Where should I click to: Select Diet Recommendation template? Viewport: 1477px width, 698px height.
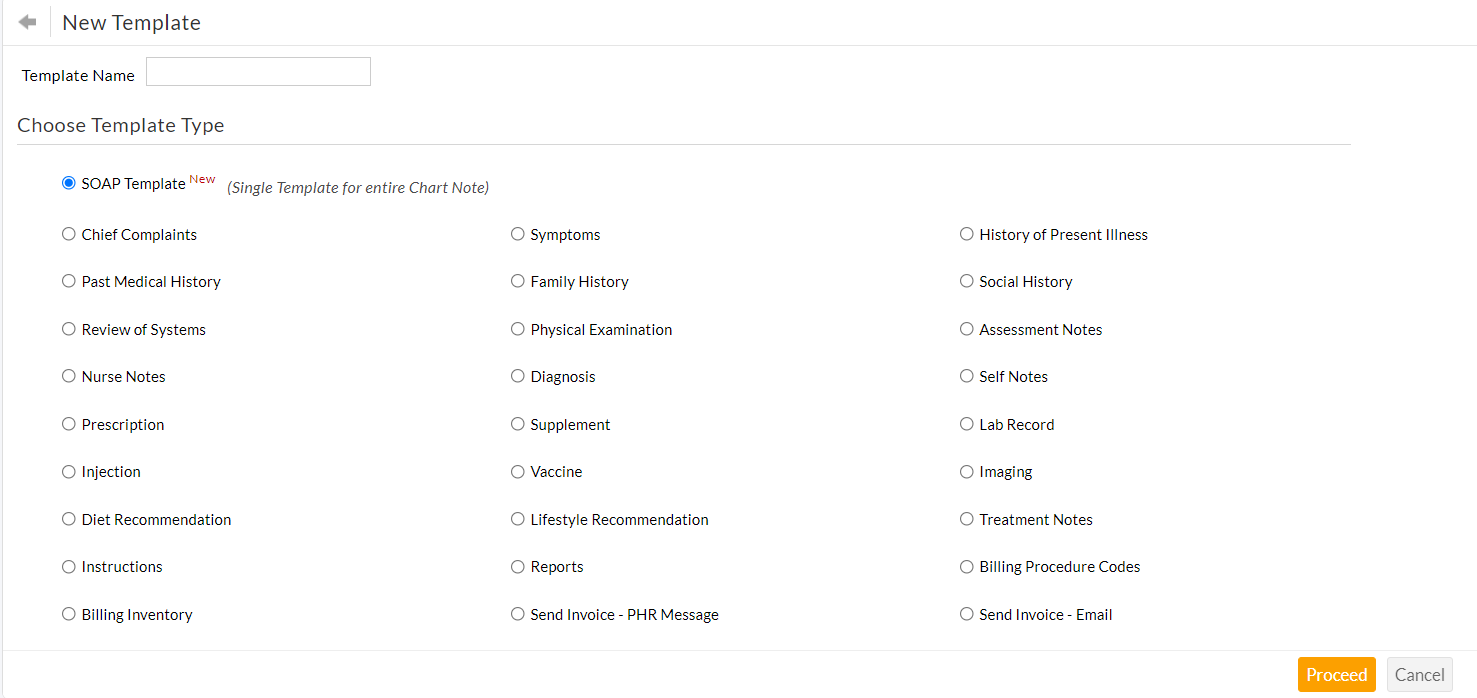(68, 519)
